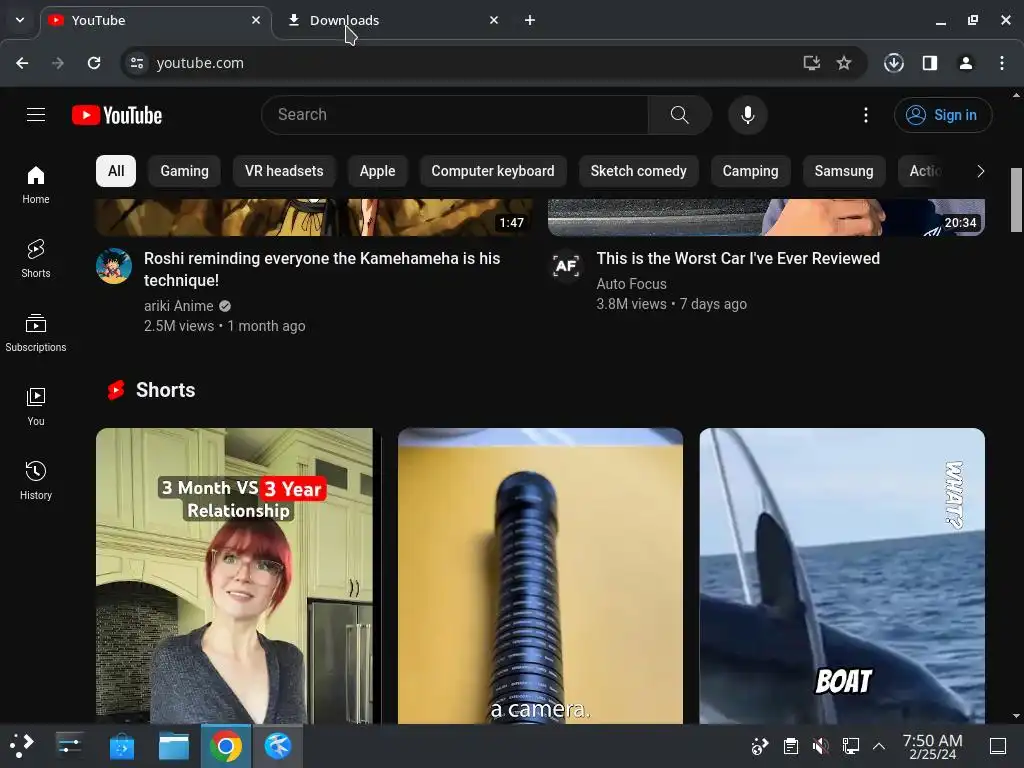Open the application launcher in taskbar
This screenshot has width=1024, height=768.
pyautogui.click(x=22, y=746)
